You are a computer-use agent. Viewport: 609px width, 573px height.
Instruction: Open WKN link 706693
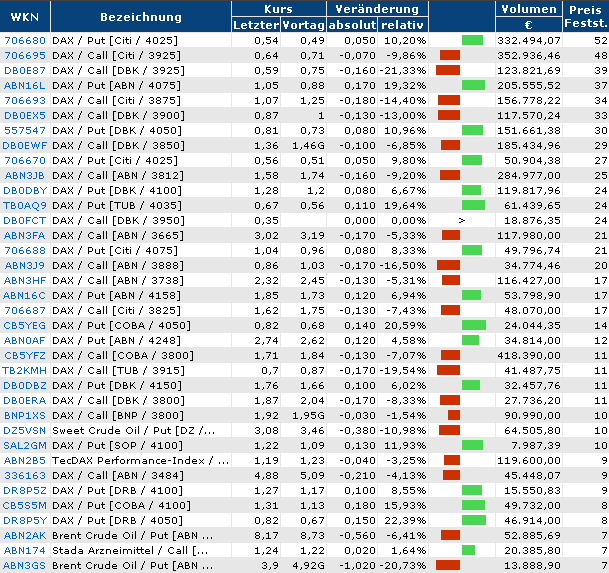click(25, 101)
